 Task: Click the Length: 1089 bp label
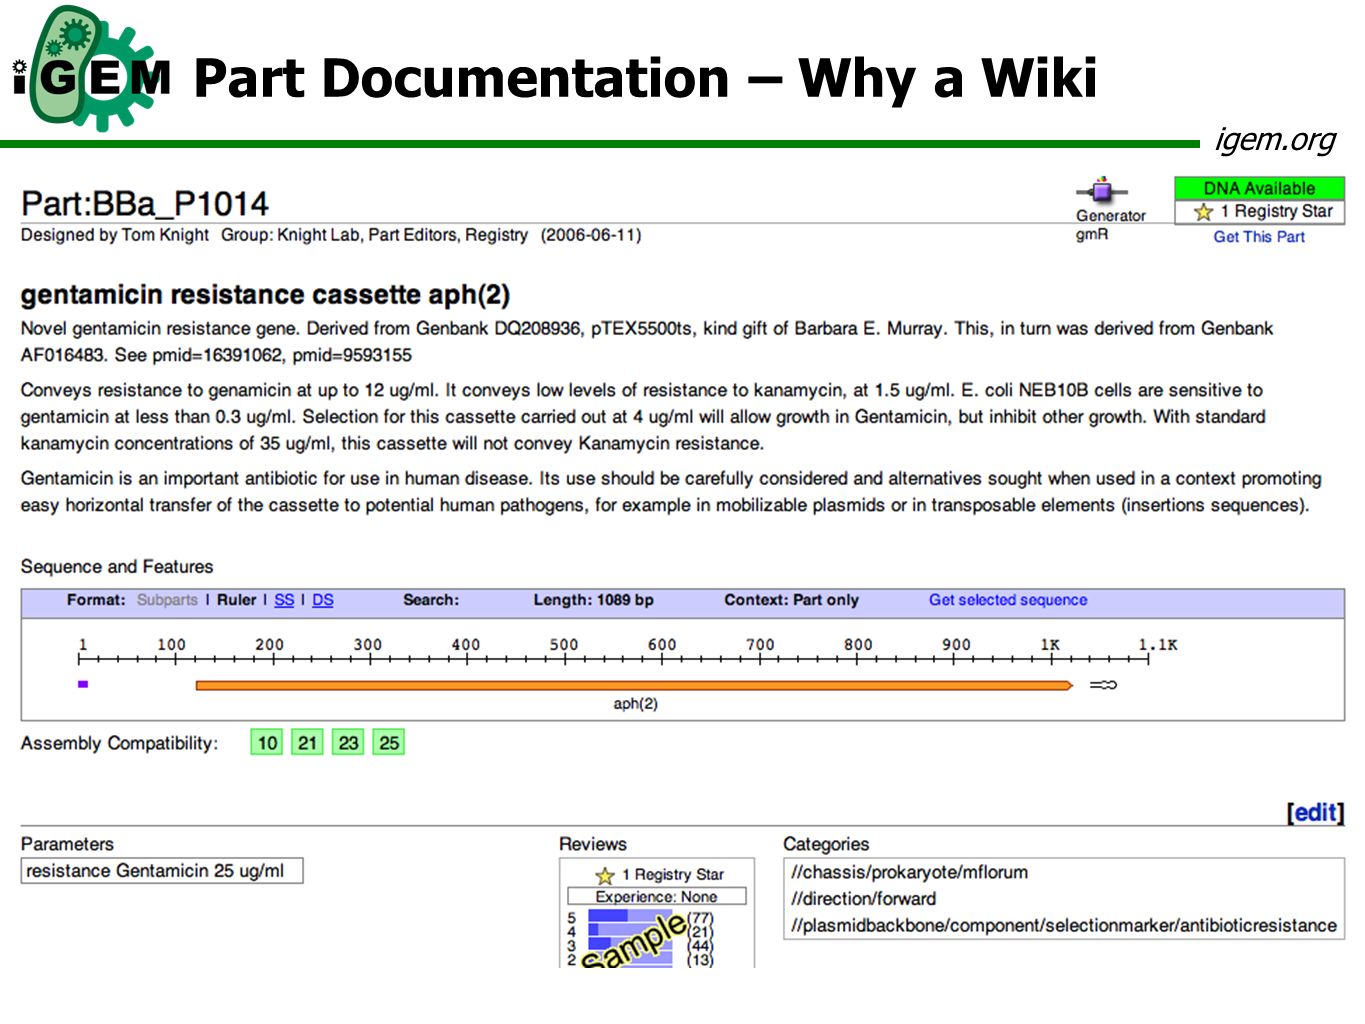tap(593, 600)
